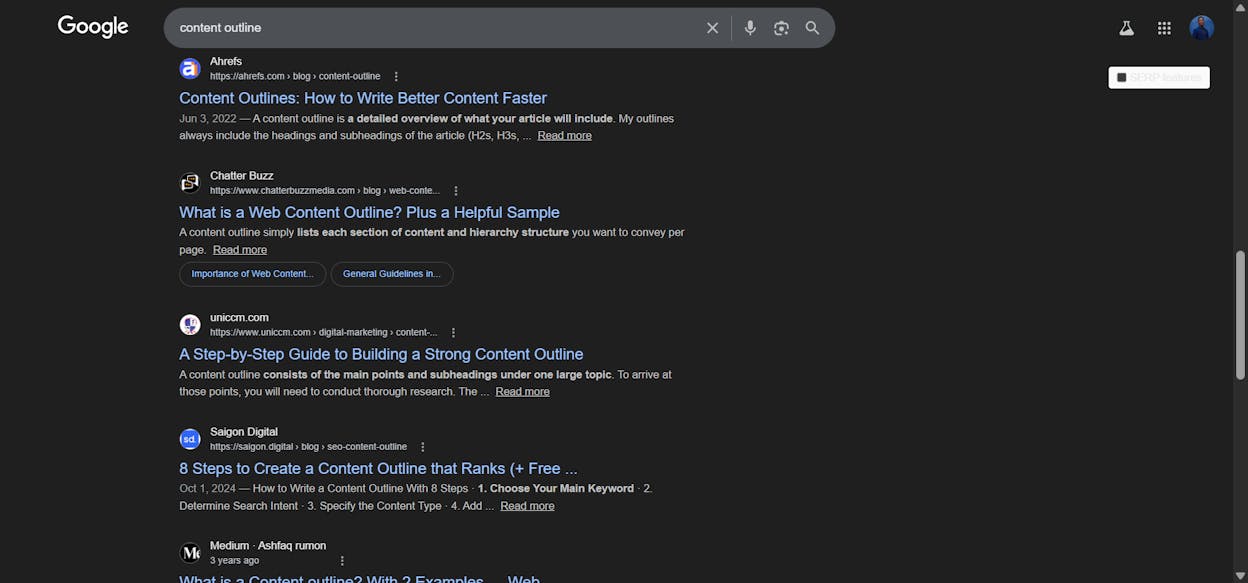This screenshot has width=1248, height=583.
Task: Clear the search query with X
Action: click(x=713, y=28)
